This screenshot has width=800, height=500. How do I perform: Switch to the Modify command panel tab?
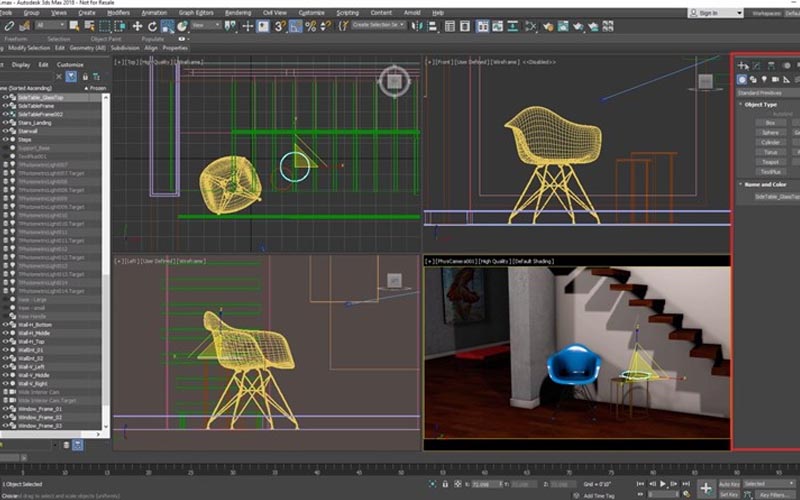pyautogui.click(x=757, y=65)
